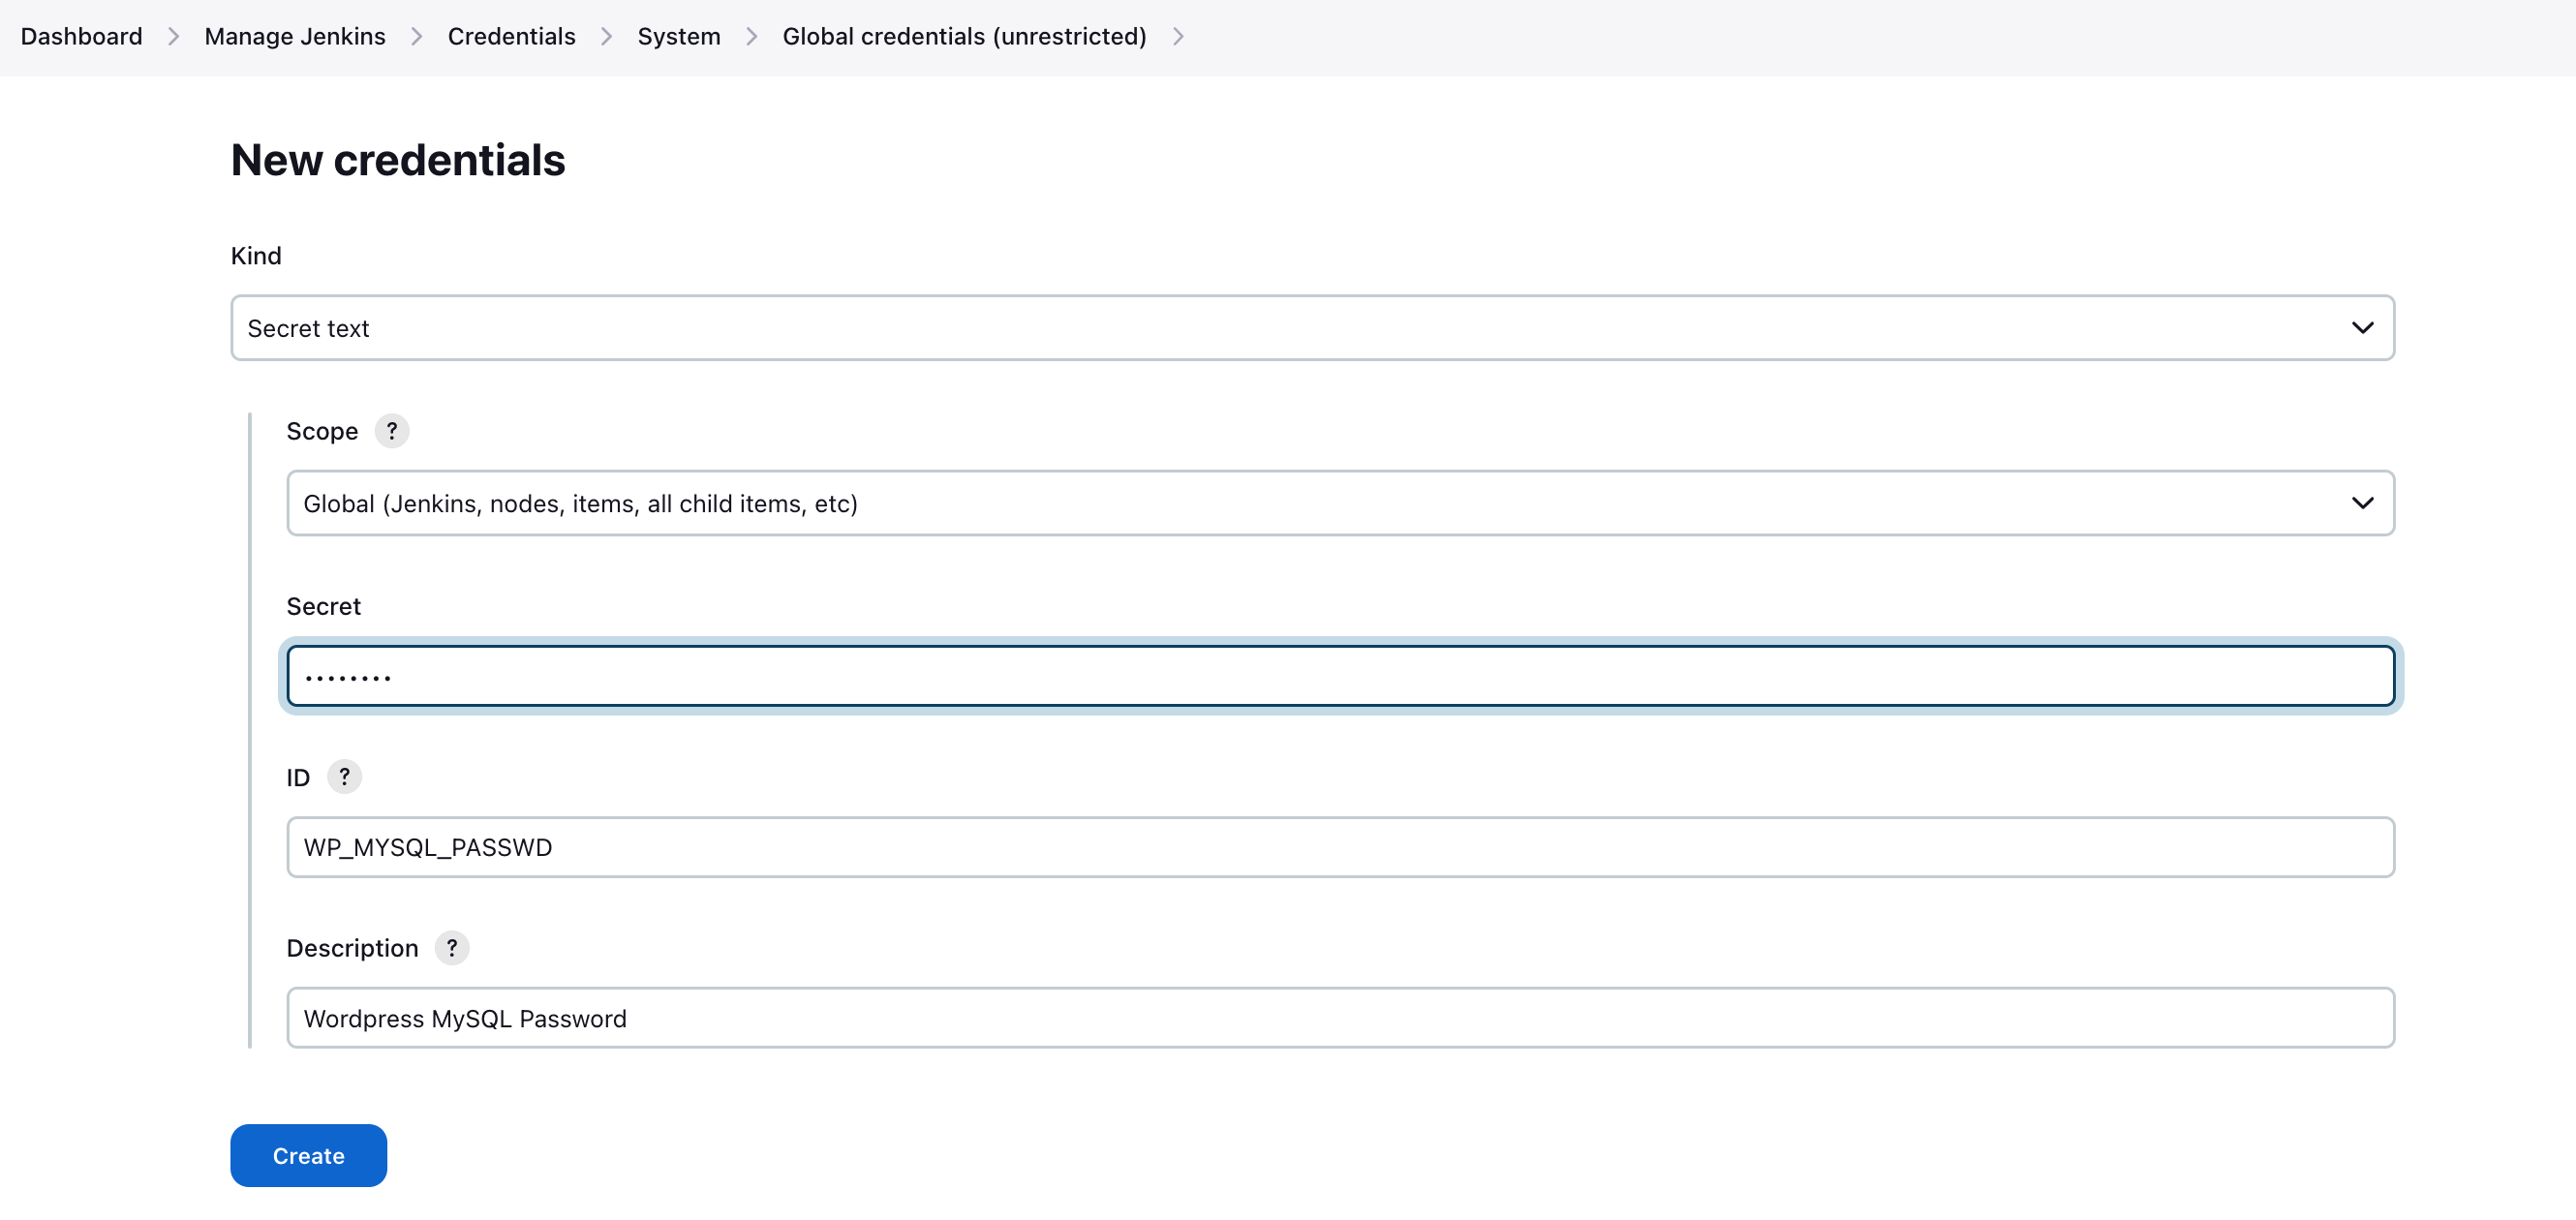Open the System breadcrumb link
This screenshot has width=2576, height=1220.
click(678, 37)
